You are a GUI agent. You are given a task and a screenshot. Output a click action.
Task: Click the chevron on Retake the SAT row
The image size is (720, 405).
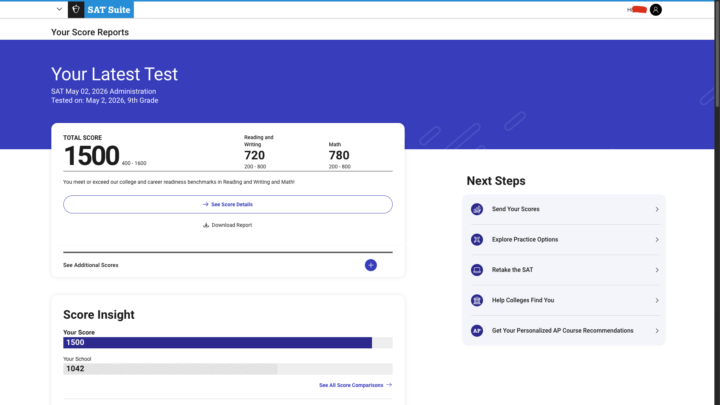click(x=657, y=270)
